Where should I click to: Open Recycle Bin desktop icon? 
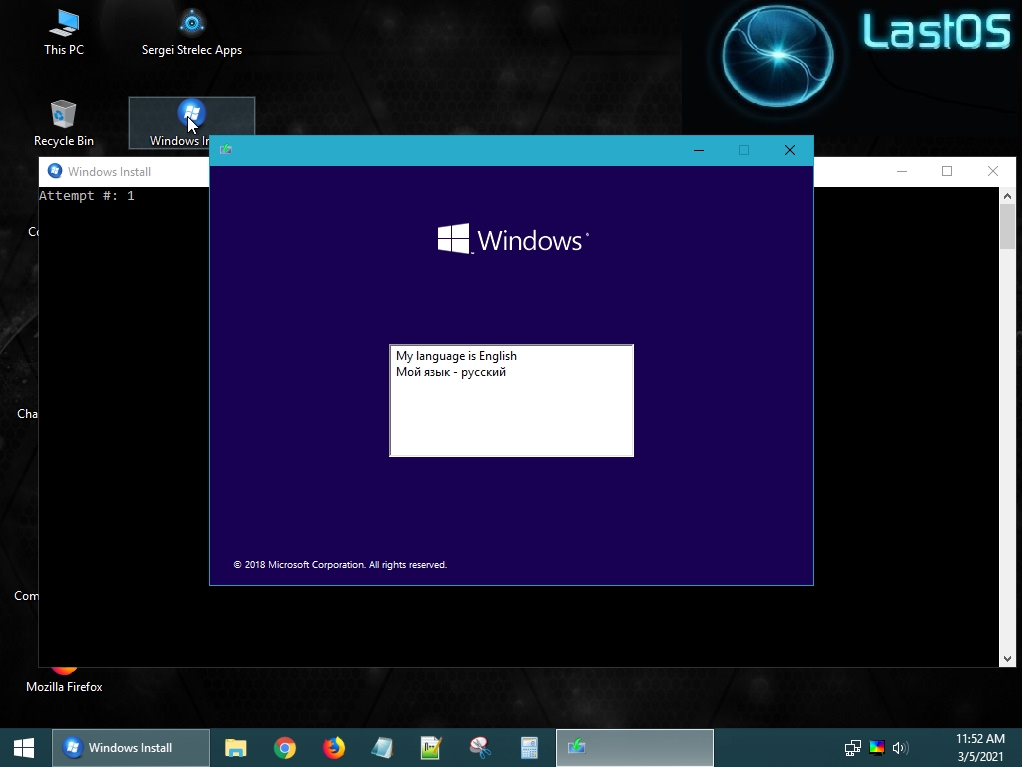(64, 123)
